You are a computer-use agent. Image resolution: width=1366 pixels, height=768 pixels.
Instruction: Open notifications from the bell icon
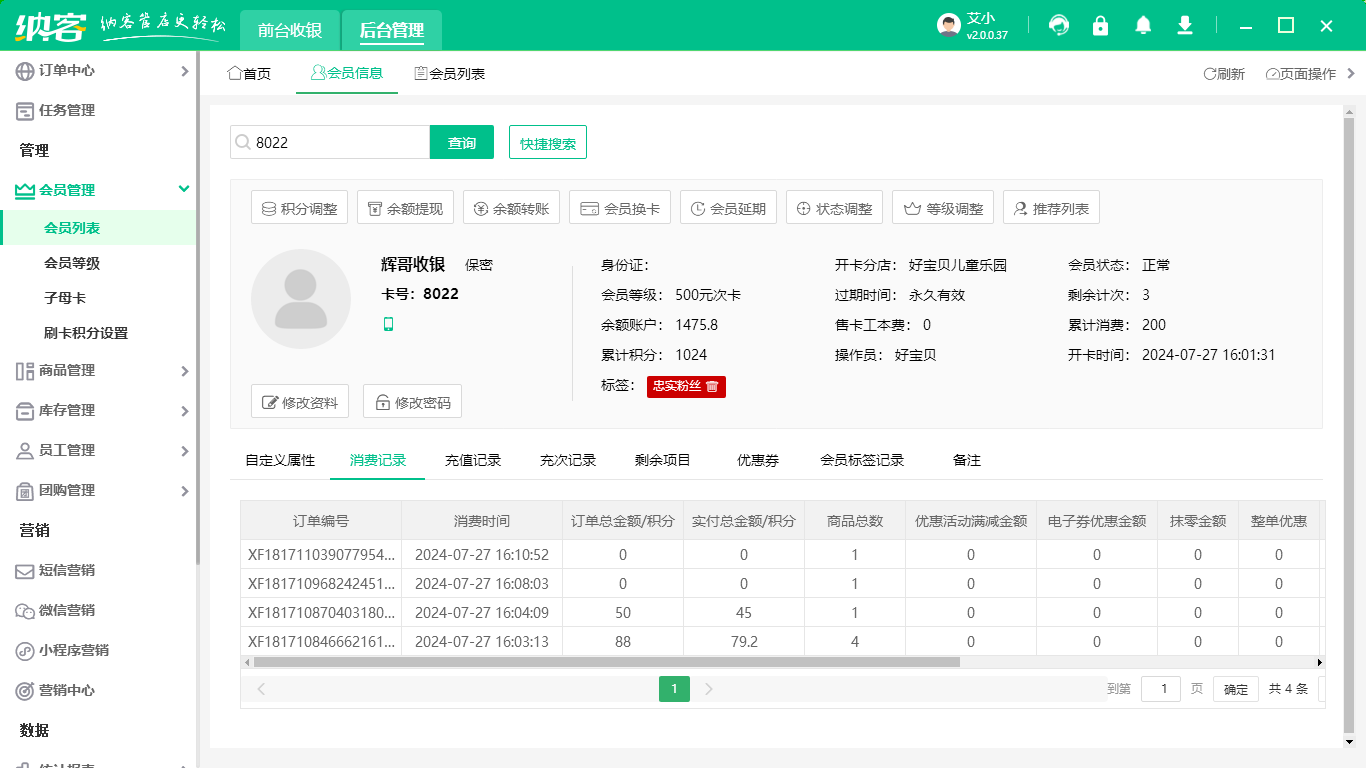point(1142,25)
